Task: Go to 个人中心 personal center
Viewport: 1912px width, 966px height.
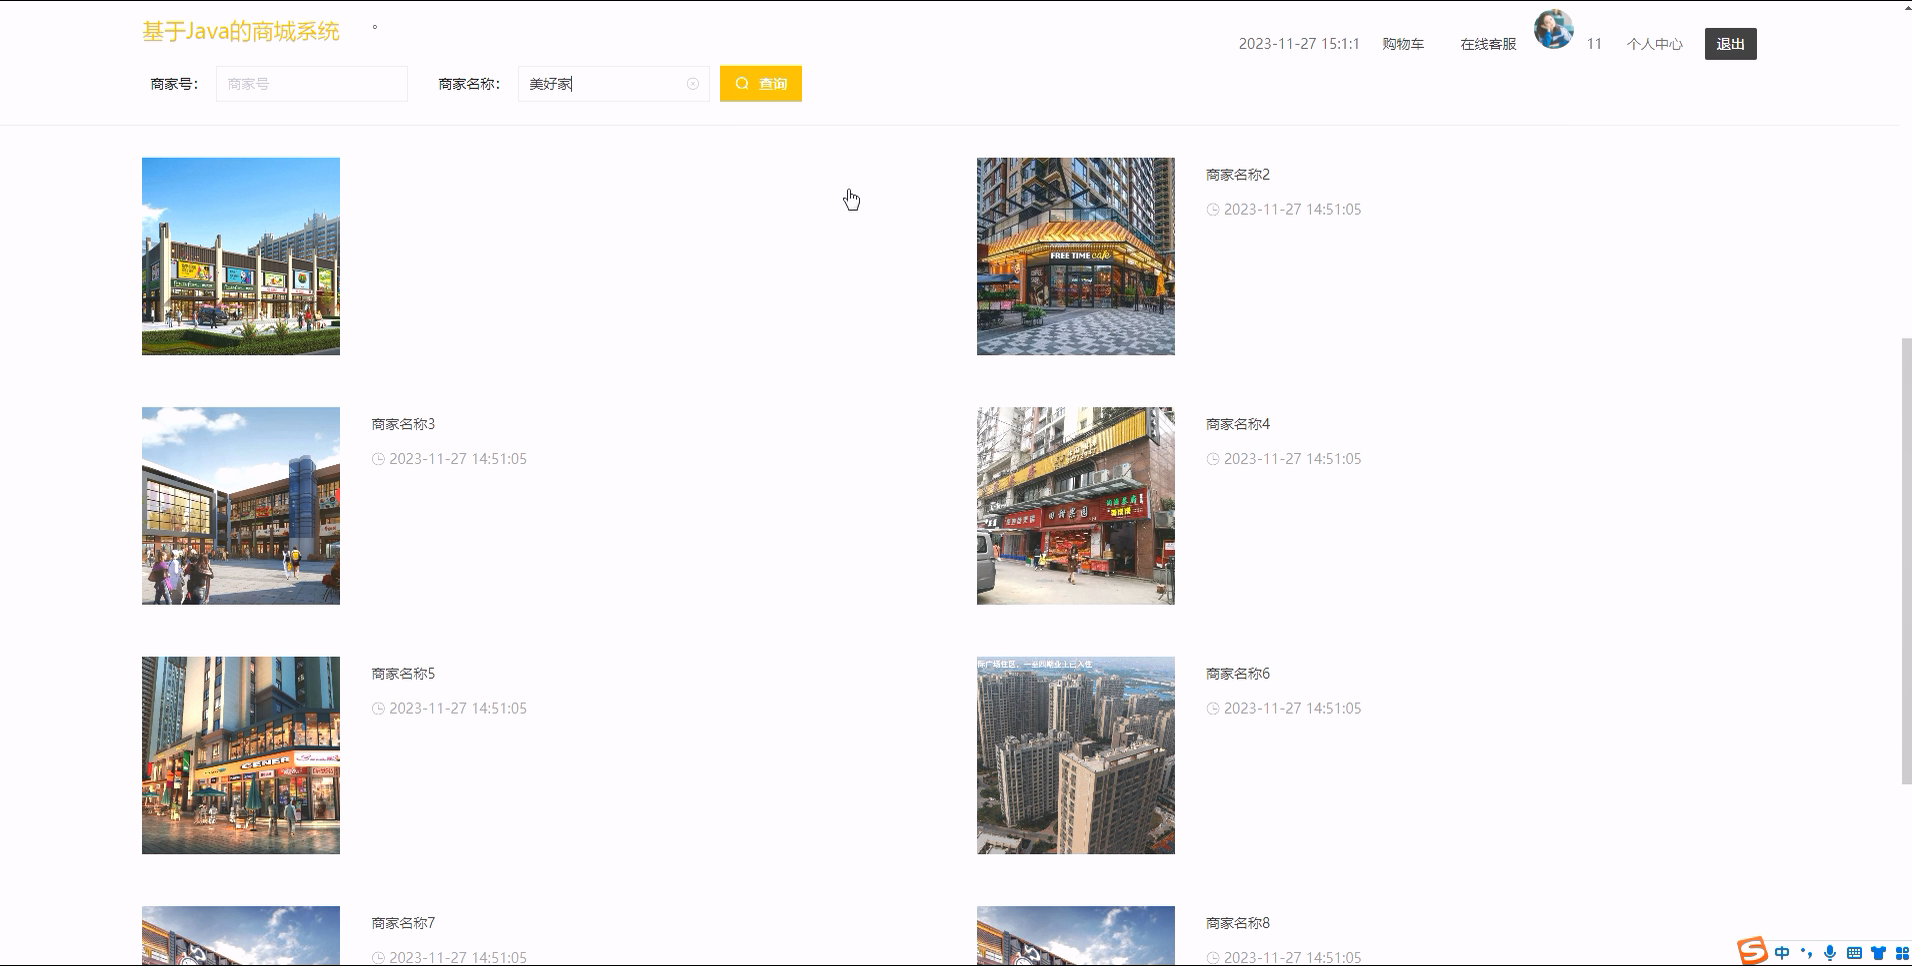Action: click(1654, 44)
